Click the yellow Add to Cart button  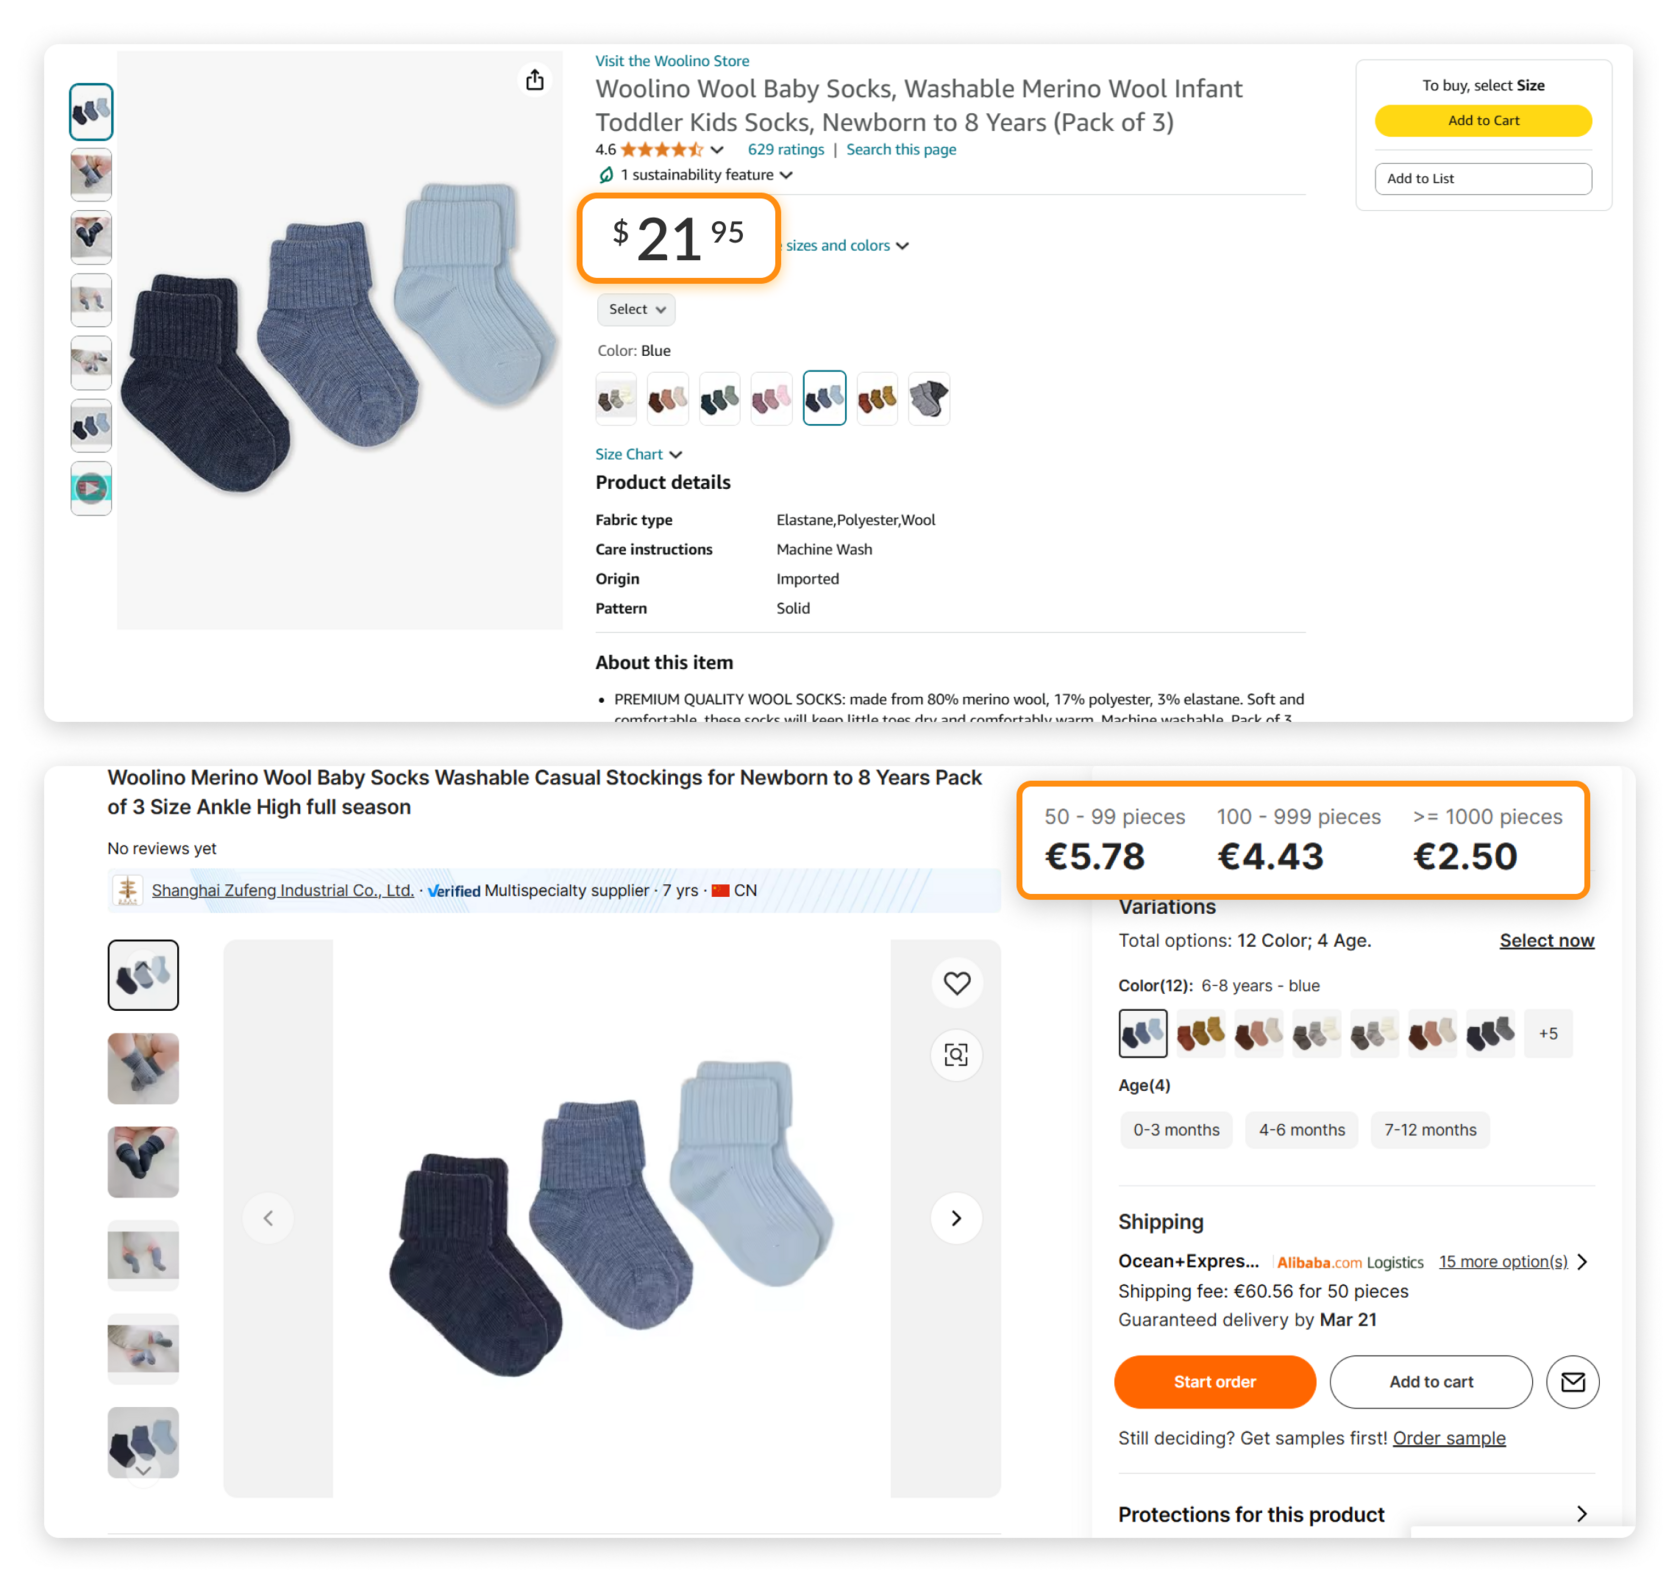[1483, 120]
